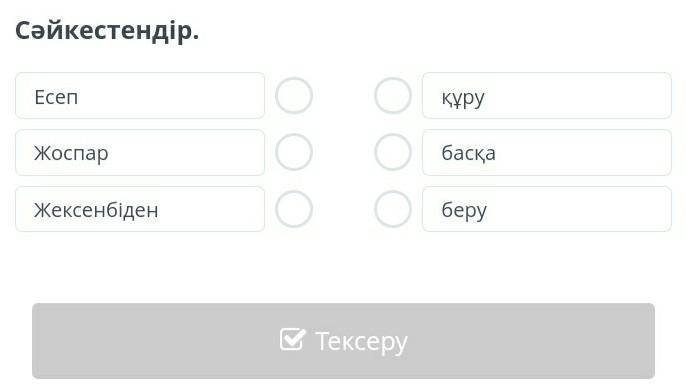Select the connector circle beside Есеп

coord(294,95)
